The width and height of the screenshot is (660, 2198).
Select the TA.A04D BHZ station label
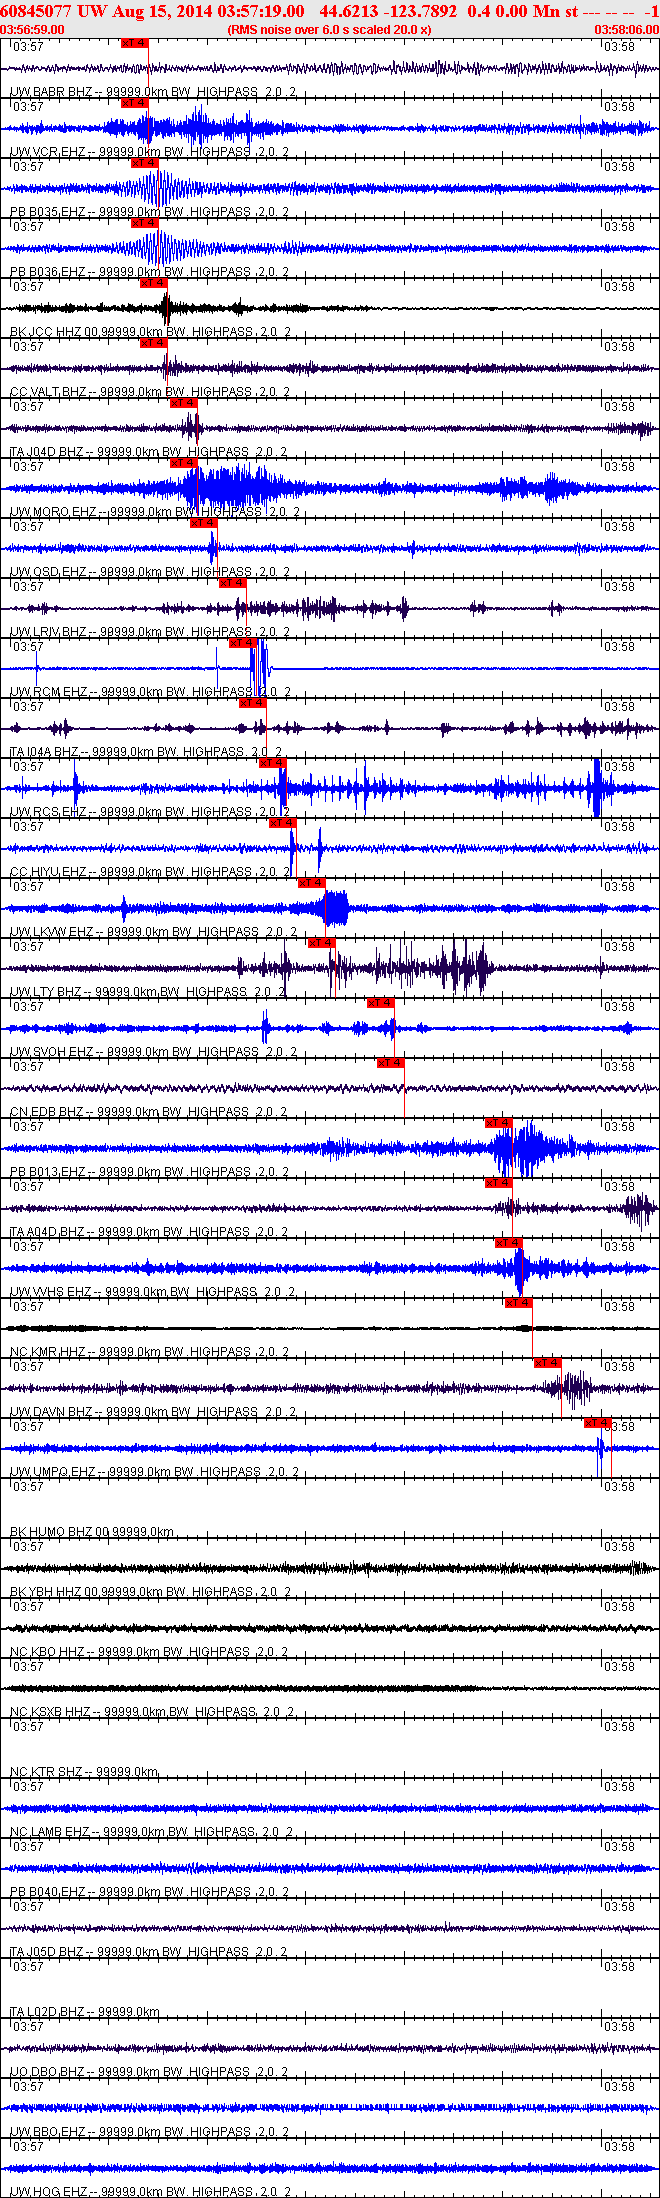point(148,1232)
